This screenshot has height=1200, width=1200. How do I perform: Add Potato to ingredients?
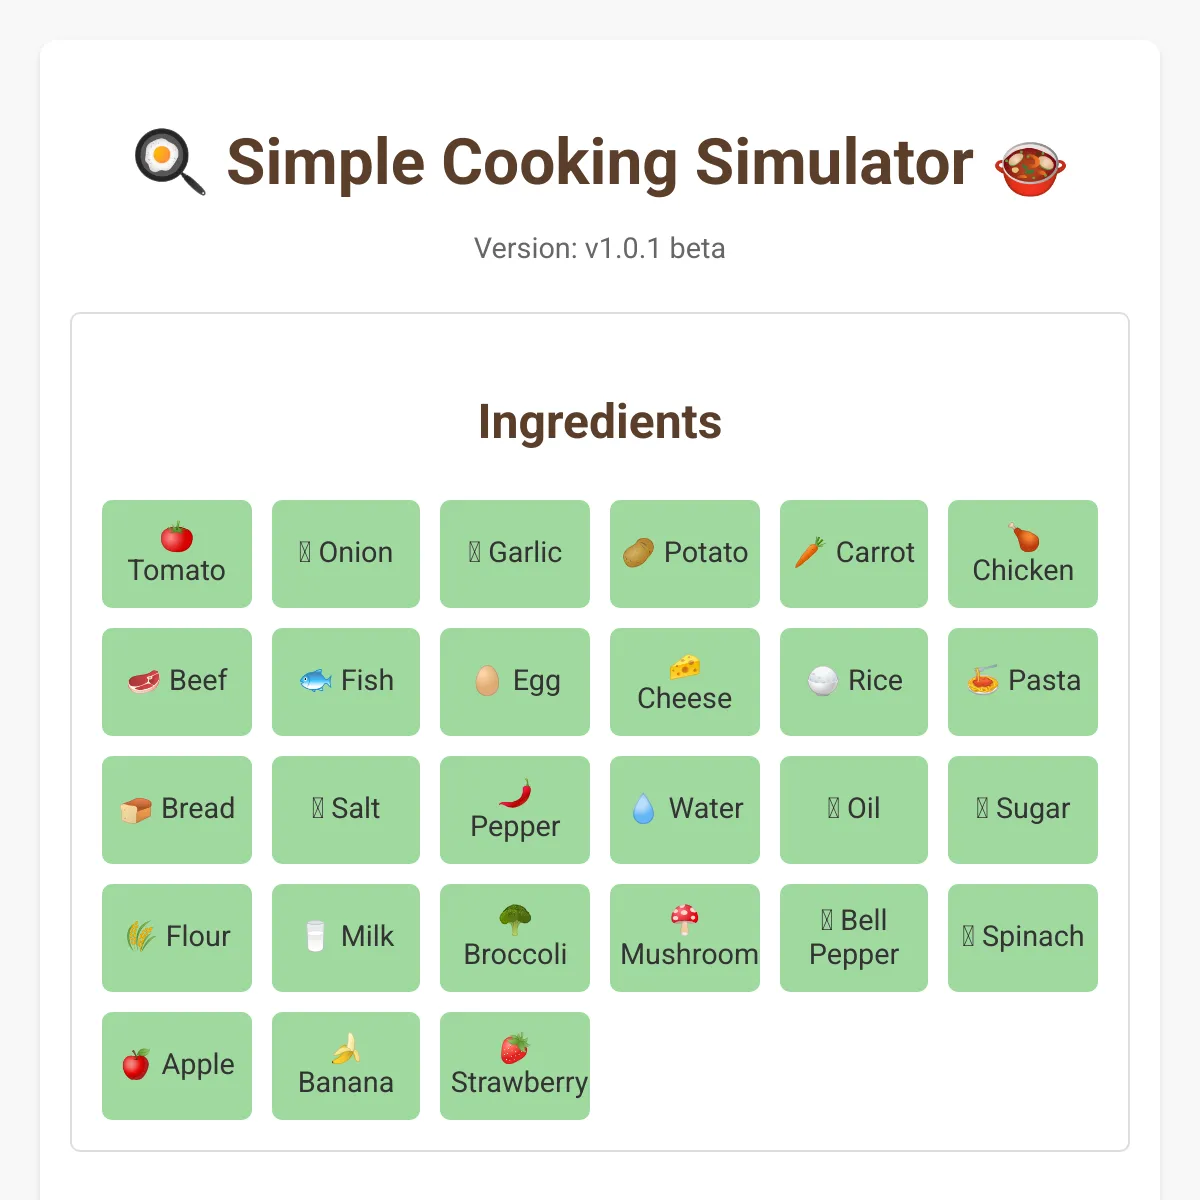tap(685, 554)
